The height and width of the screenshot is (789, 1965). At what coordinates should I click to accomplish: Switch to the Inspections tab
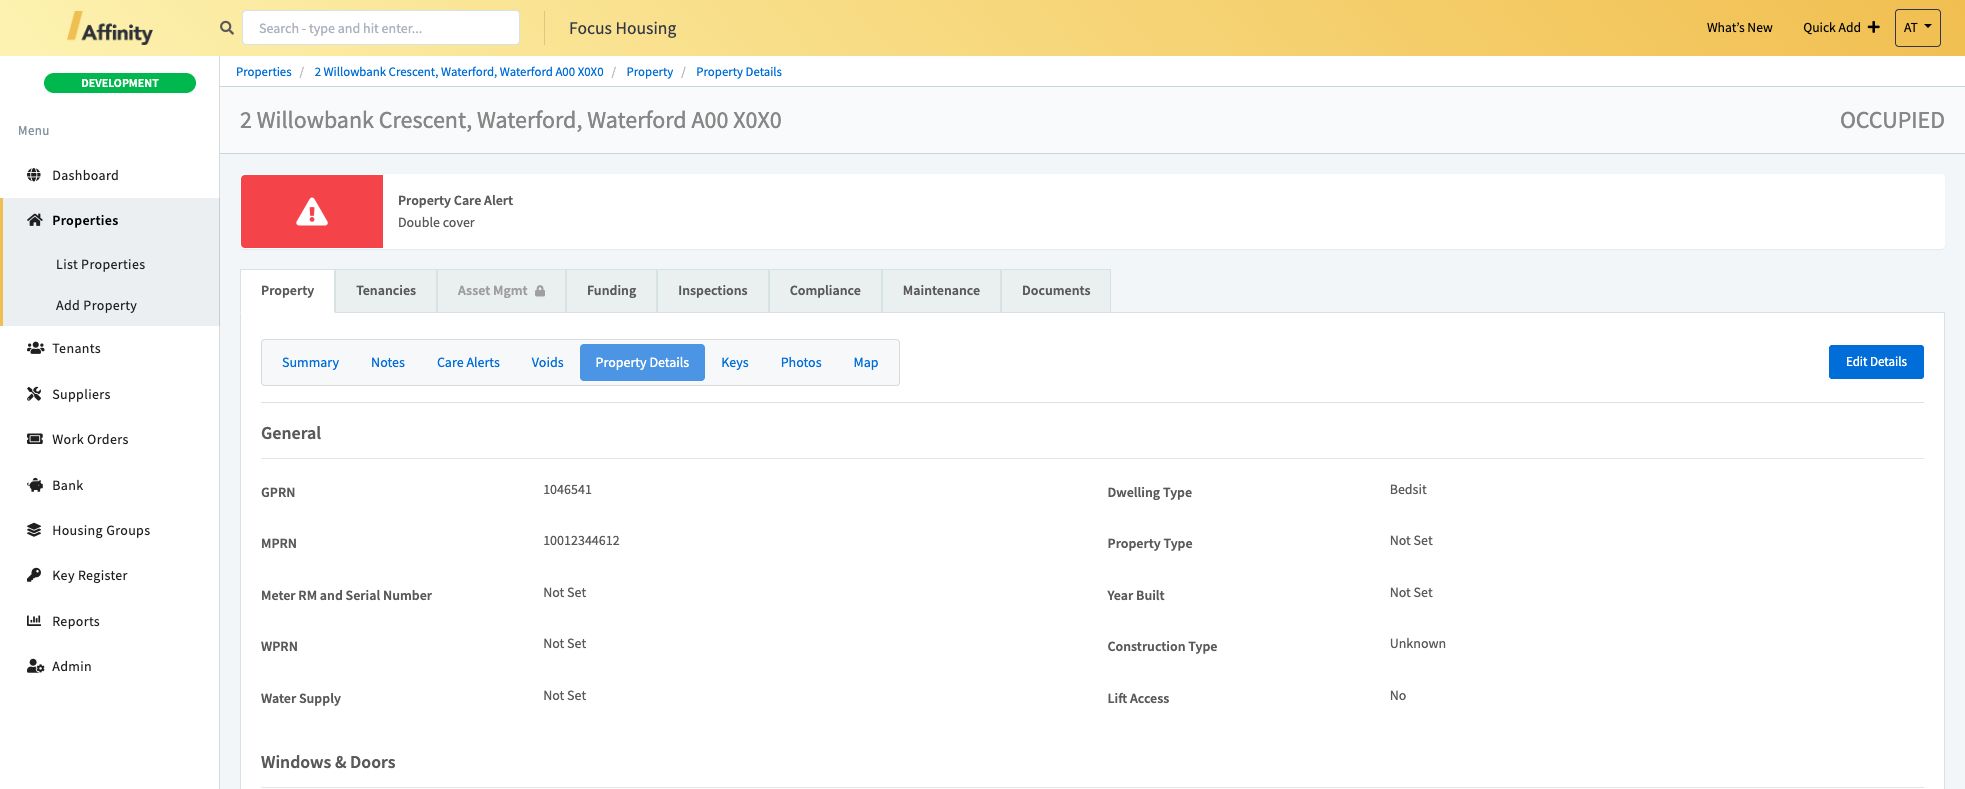pyautogui.click(x=712, y=291)
